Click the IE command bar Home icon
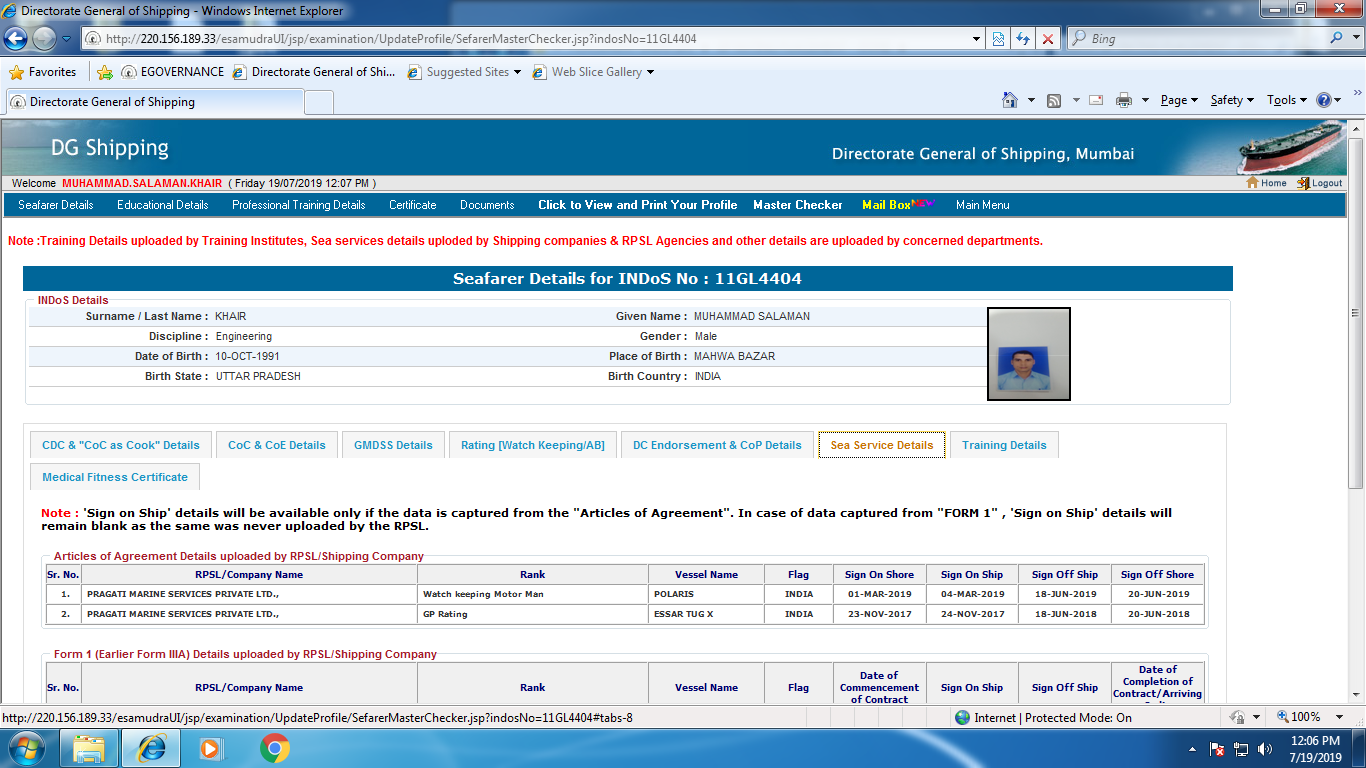1366x768 pixels. (1010, 100)
